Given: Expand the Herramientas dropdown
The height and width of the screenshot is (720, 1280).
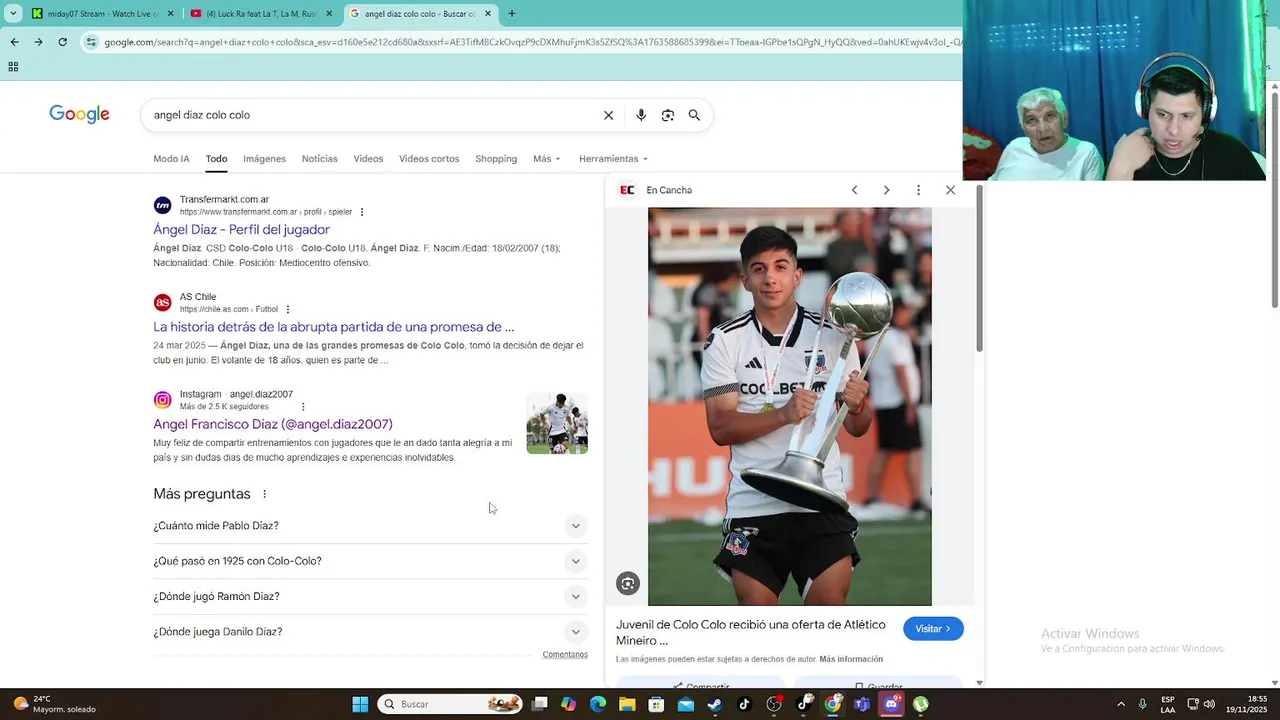Looking at the screenshot, I should [x=613, y=159].
